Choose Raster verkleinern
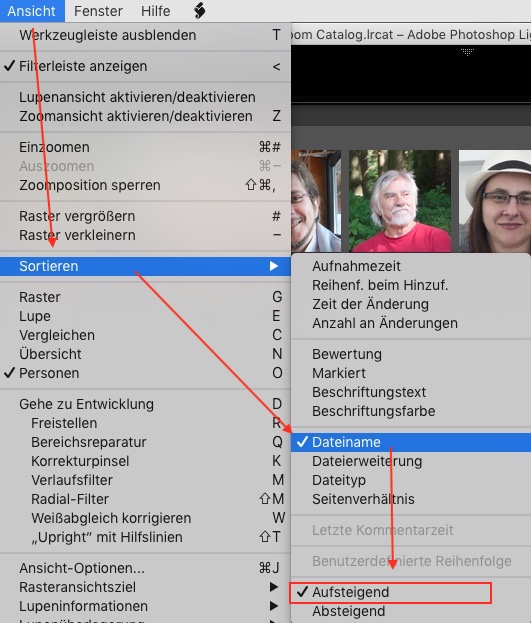 point(145,235)
